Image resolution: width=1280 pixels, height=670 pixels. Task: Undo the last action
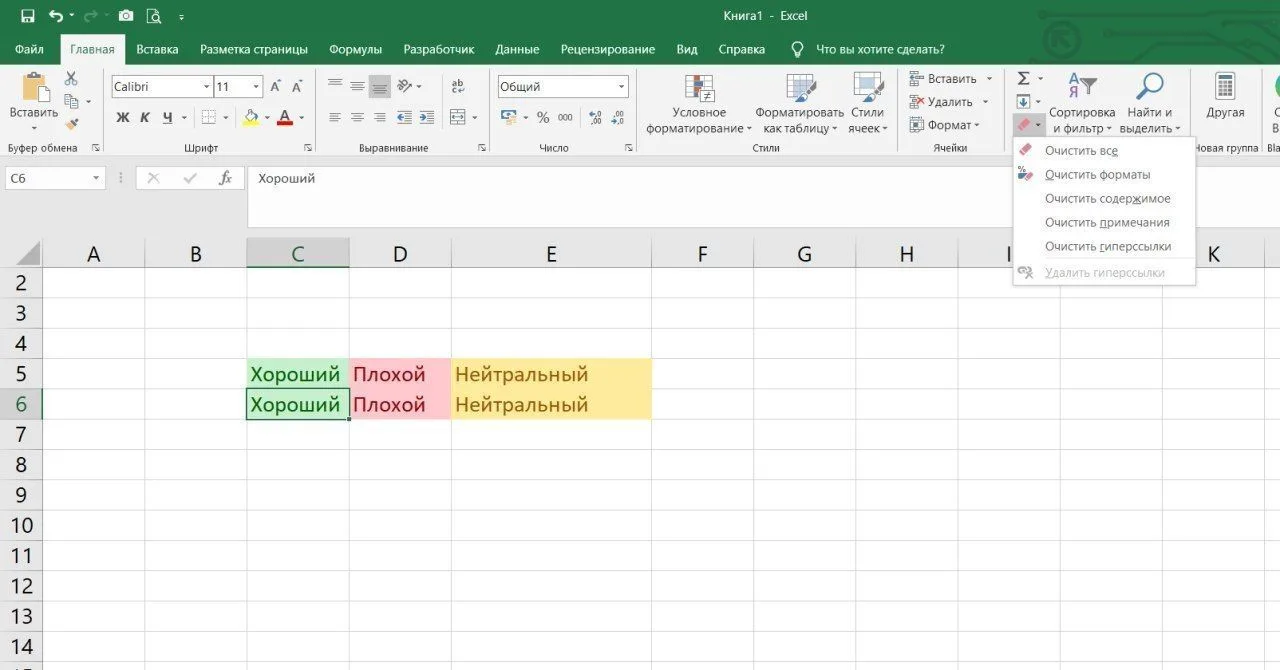coord(55,16)
